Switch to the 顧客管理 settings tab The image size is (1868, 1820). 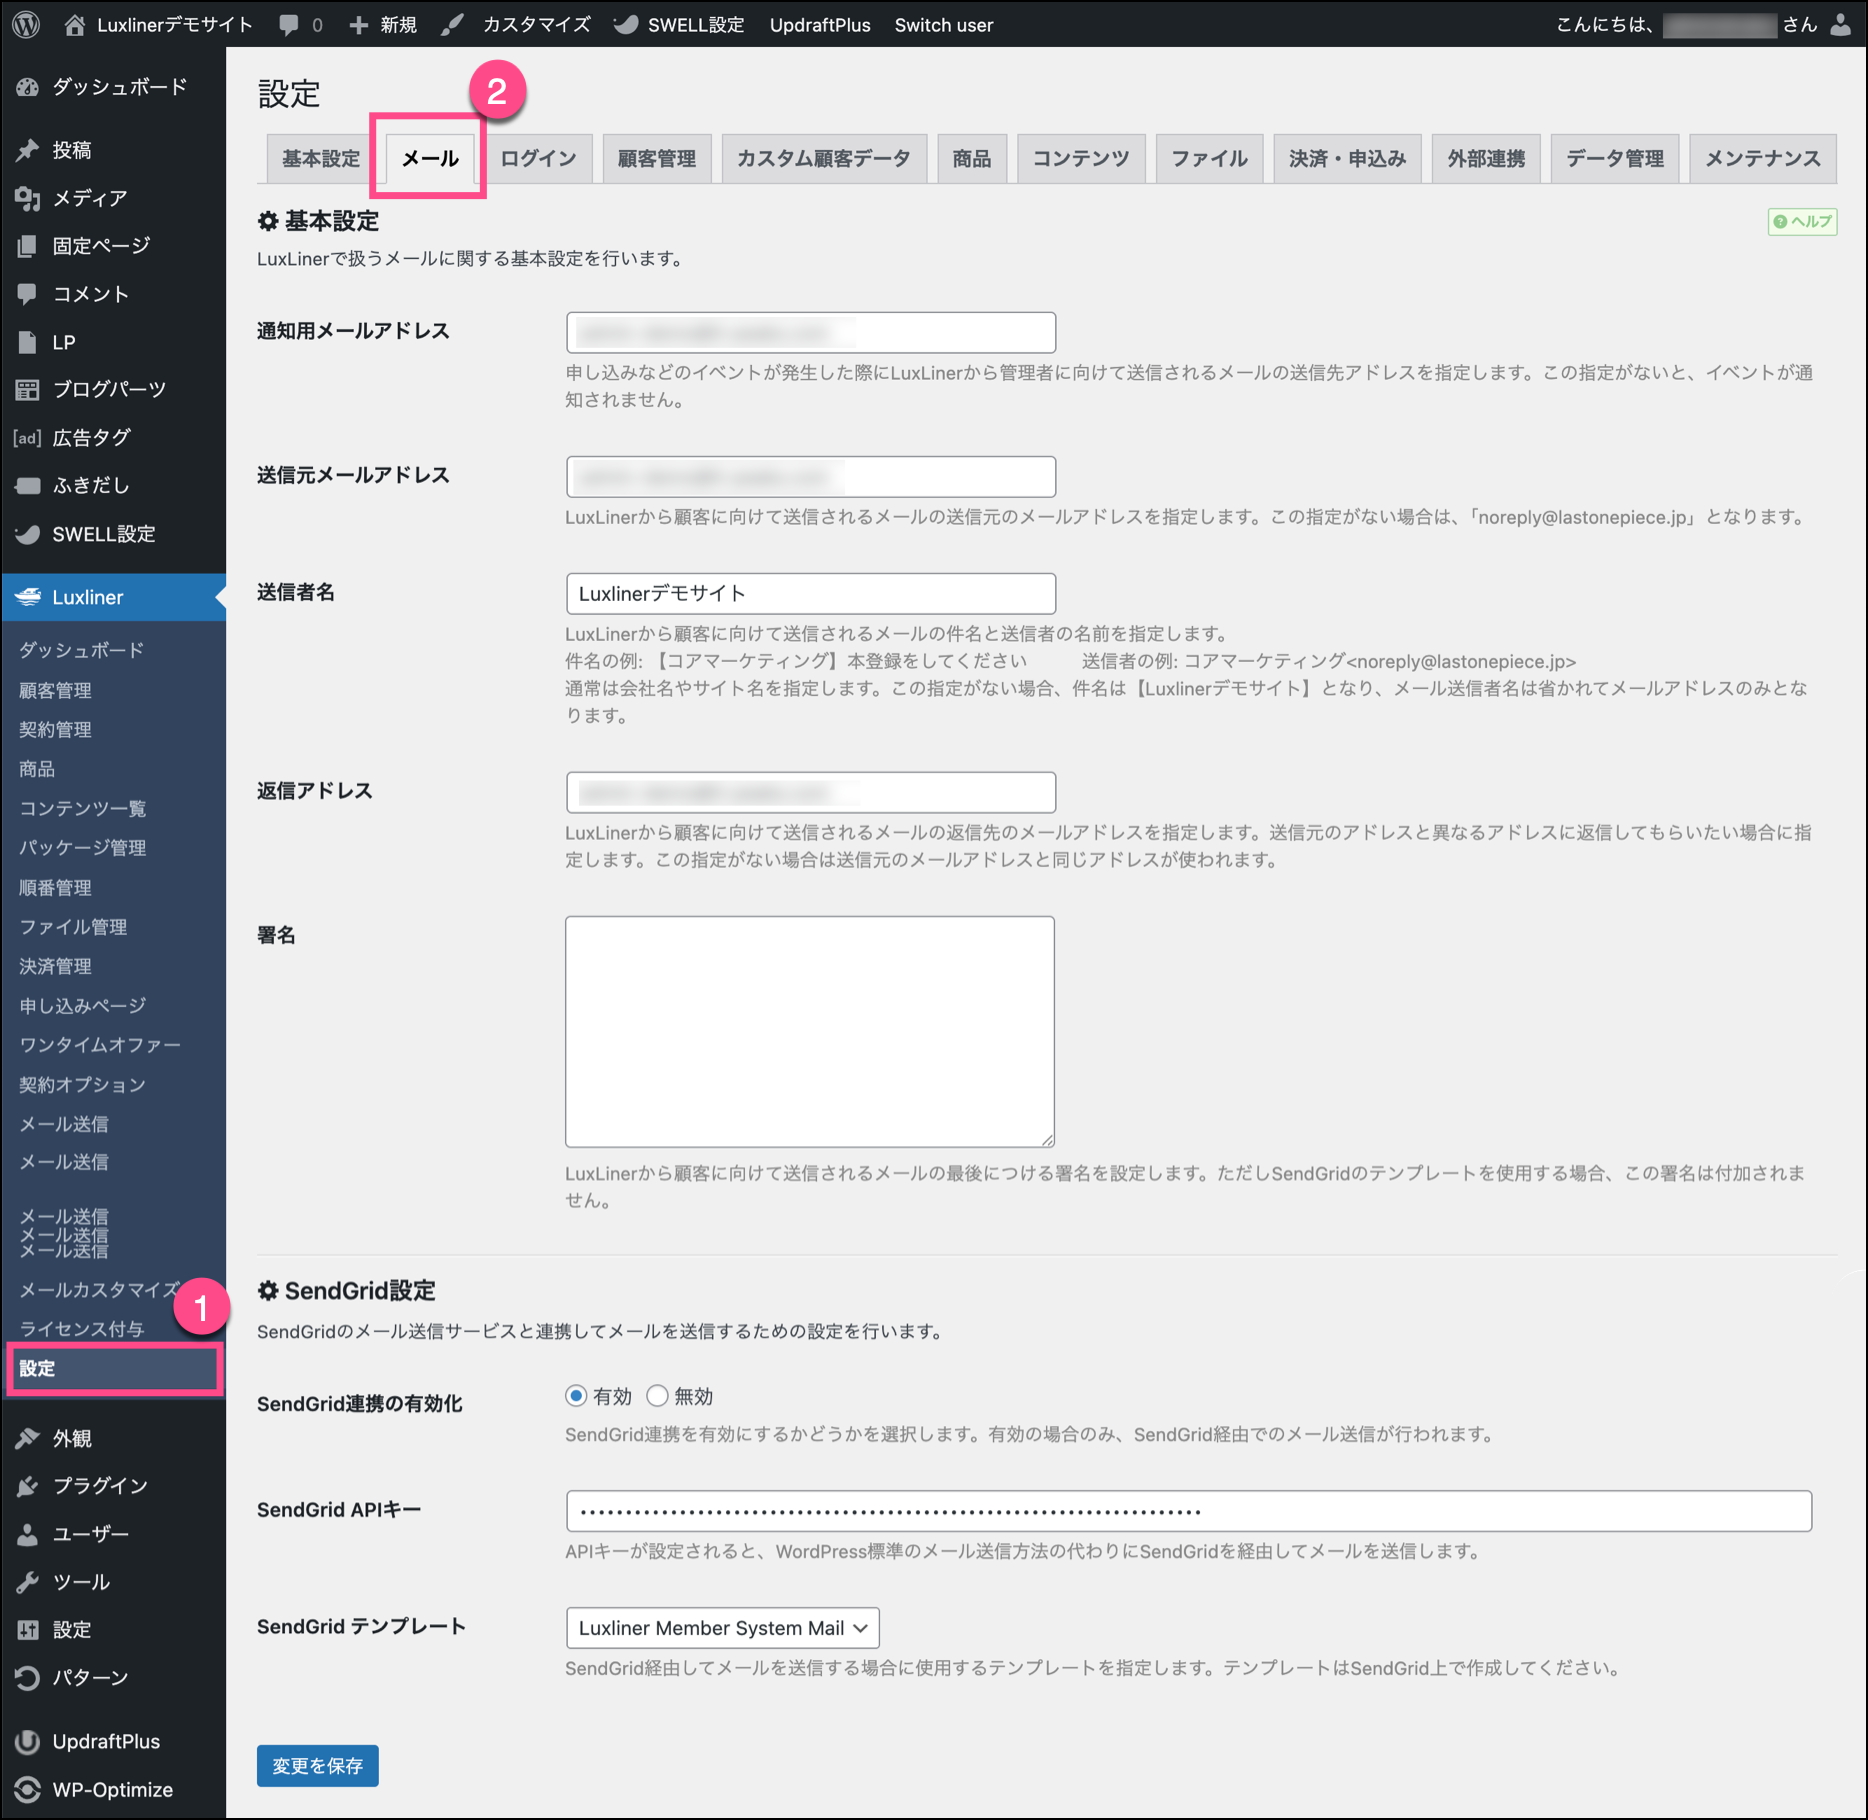tap(657, 159)
